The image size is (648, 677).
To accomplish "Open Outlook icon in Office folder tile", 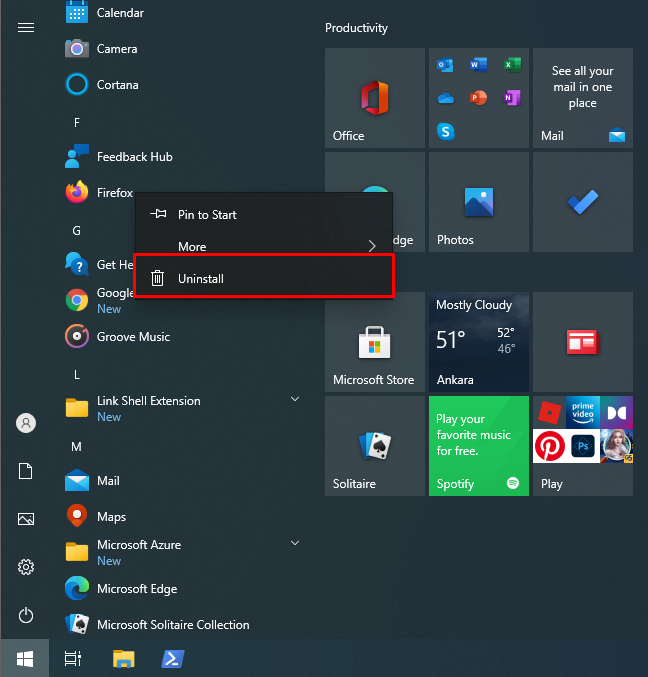I will click(x=445, y=65).
